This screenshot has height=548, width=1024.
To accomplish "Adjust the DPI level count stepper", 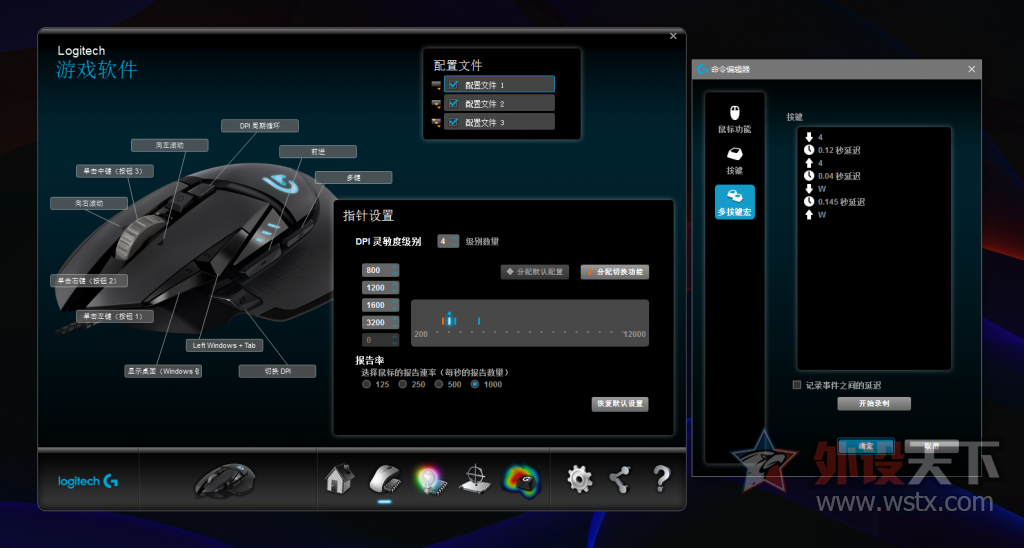I will click(455, 242).
